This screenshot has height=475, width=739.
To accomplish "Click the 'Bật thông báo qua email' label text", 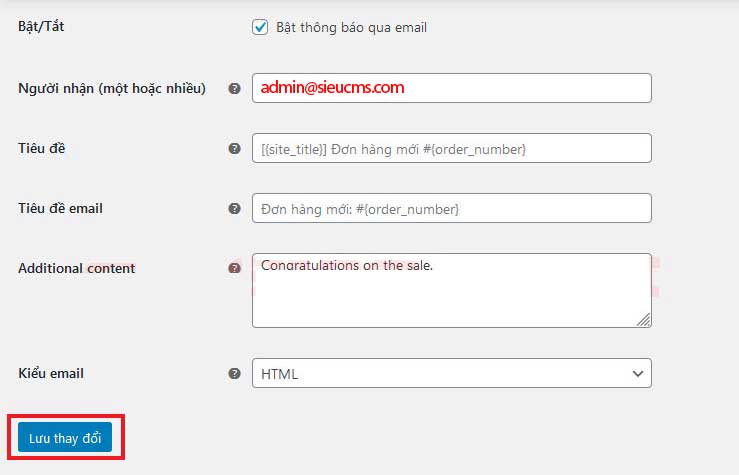I will click(x=351, y=28).
